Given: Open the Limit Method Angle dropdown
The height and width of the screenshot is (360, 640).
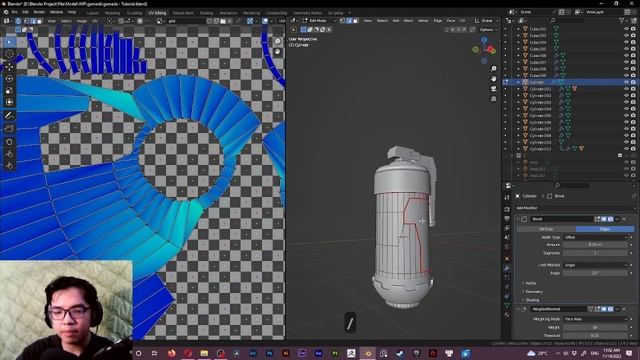Looking at the screenshot, I should click(x=596, y=265).
